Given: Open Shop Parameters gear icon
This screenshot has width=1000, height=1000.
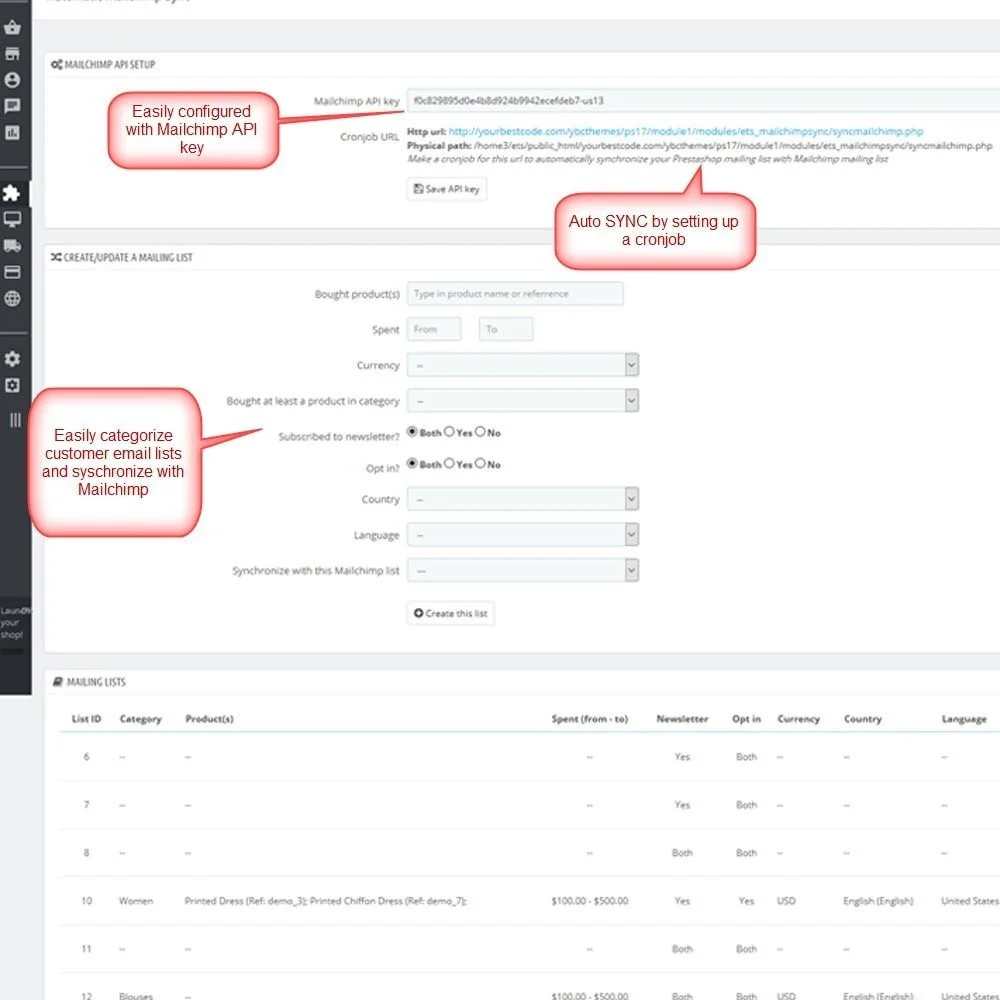Looking at the screenshot, I should 13,359.
